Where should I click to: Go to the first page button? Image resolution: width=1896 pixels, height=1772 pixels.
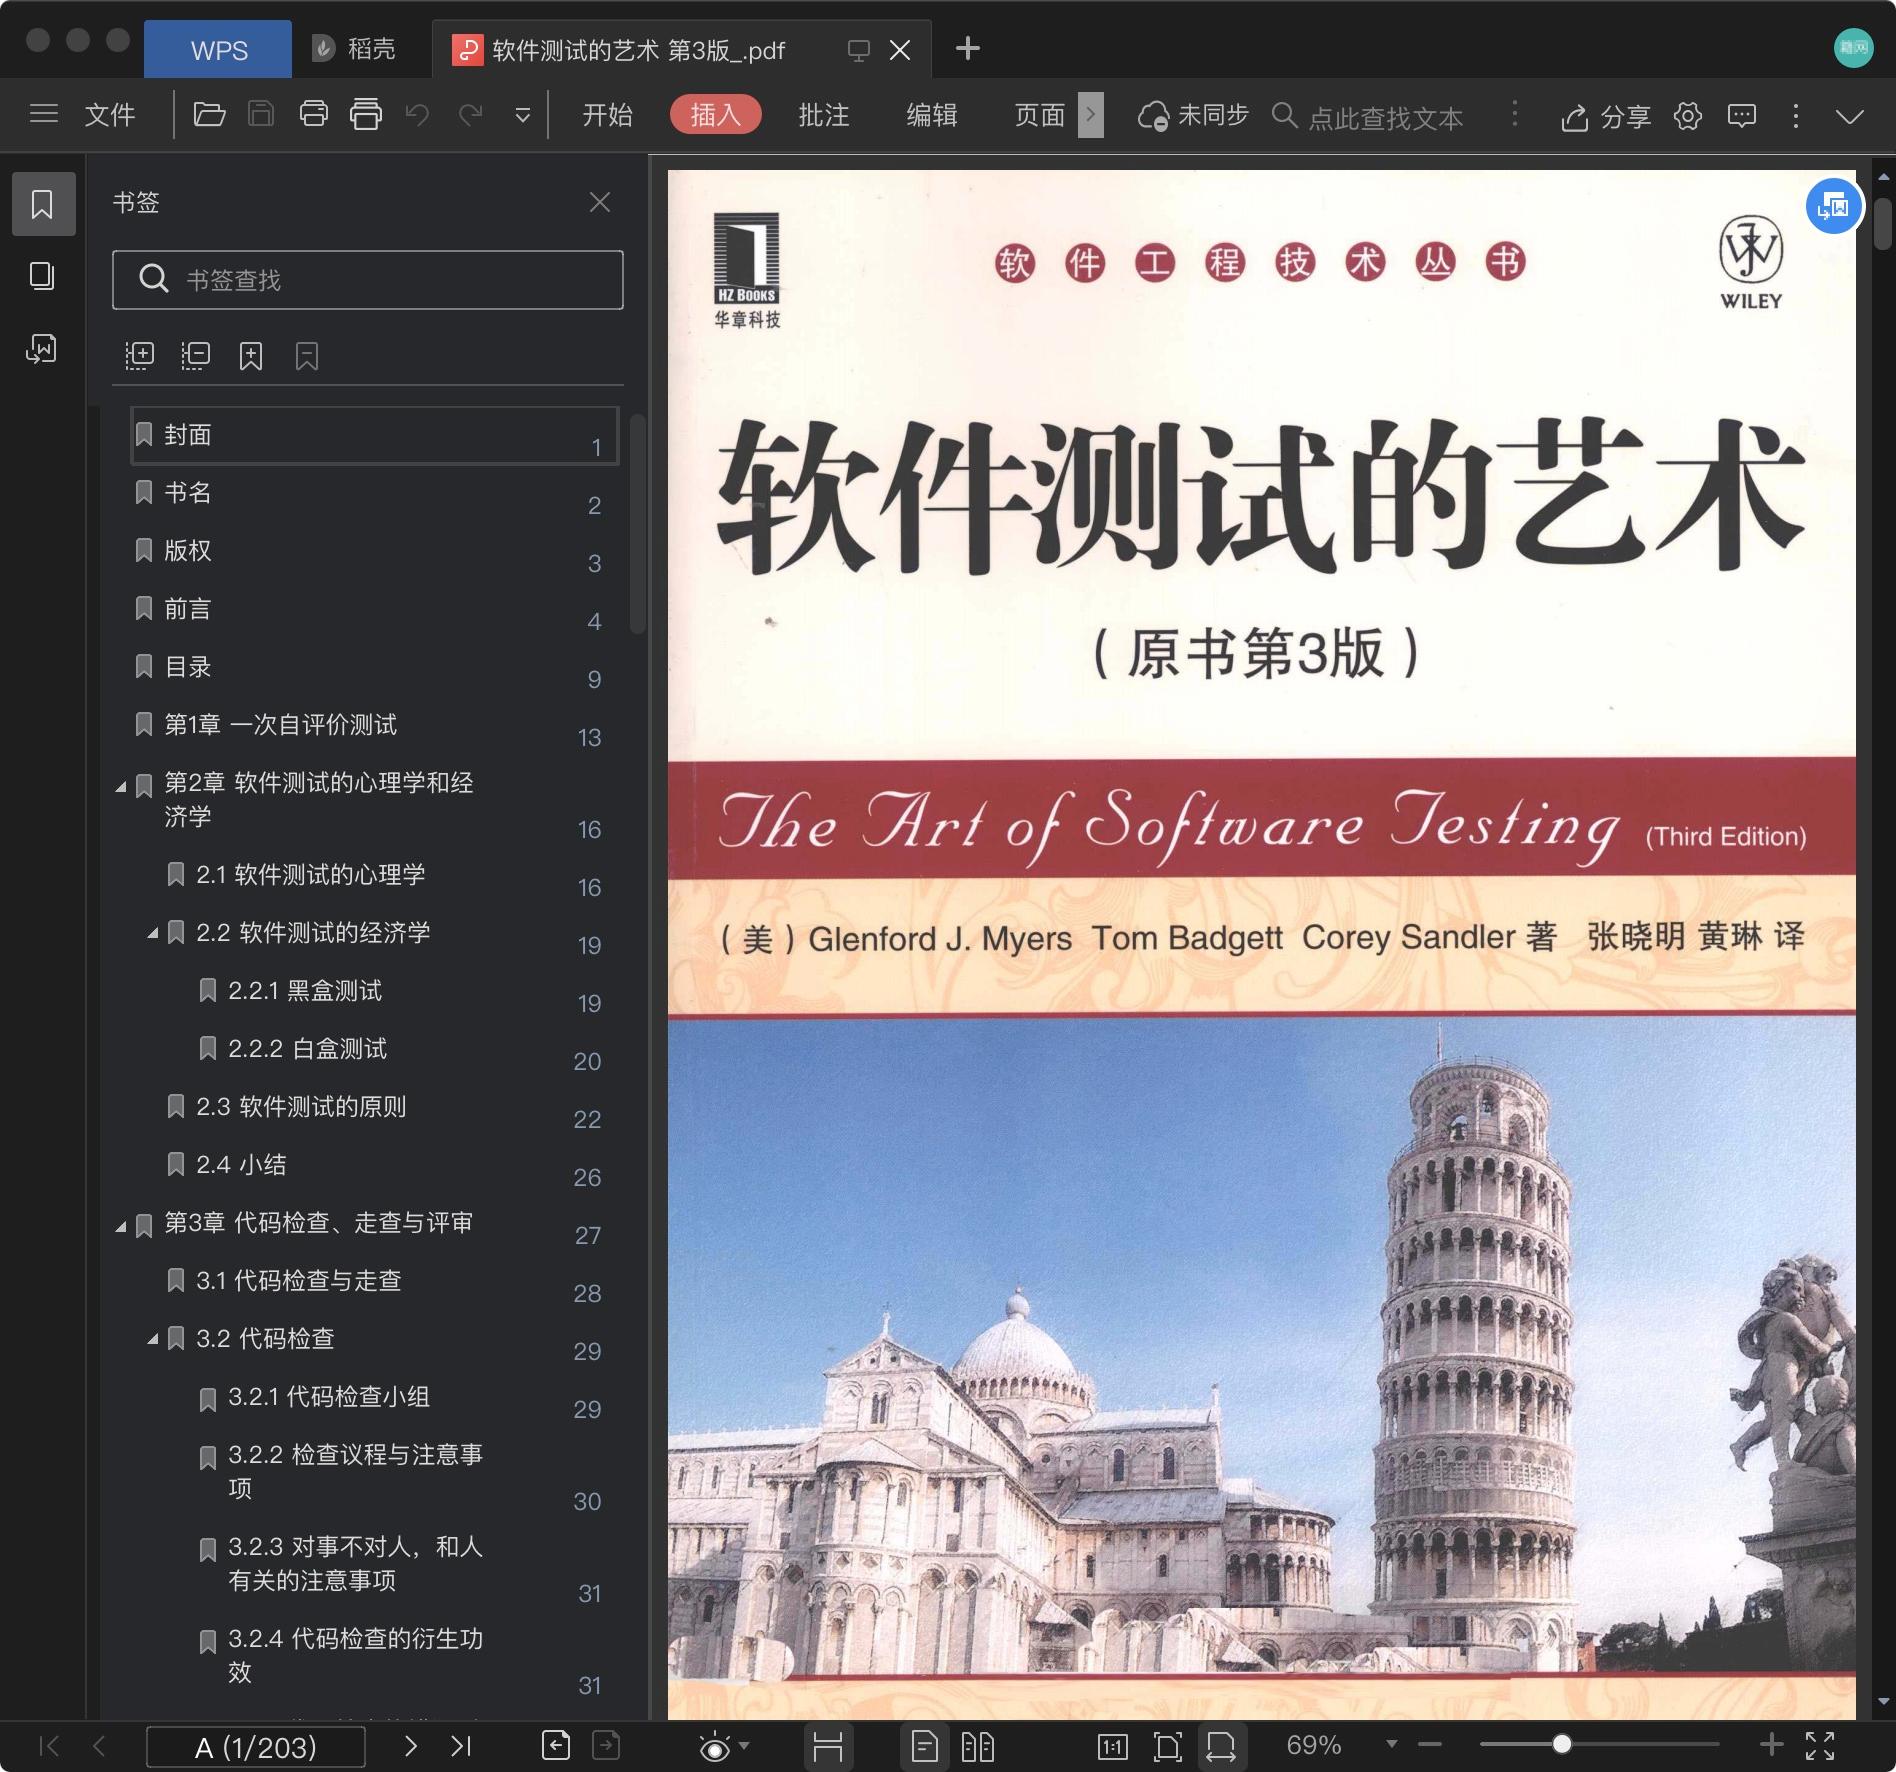coord(48,1746)
